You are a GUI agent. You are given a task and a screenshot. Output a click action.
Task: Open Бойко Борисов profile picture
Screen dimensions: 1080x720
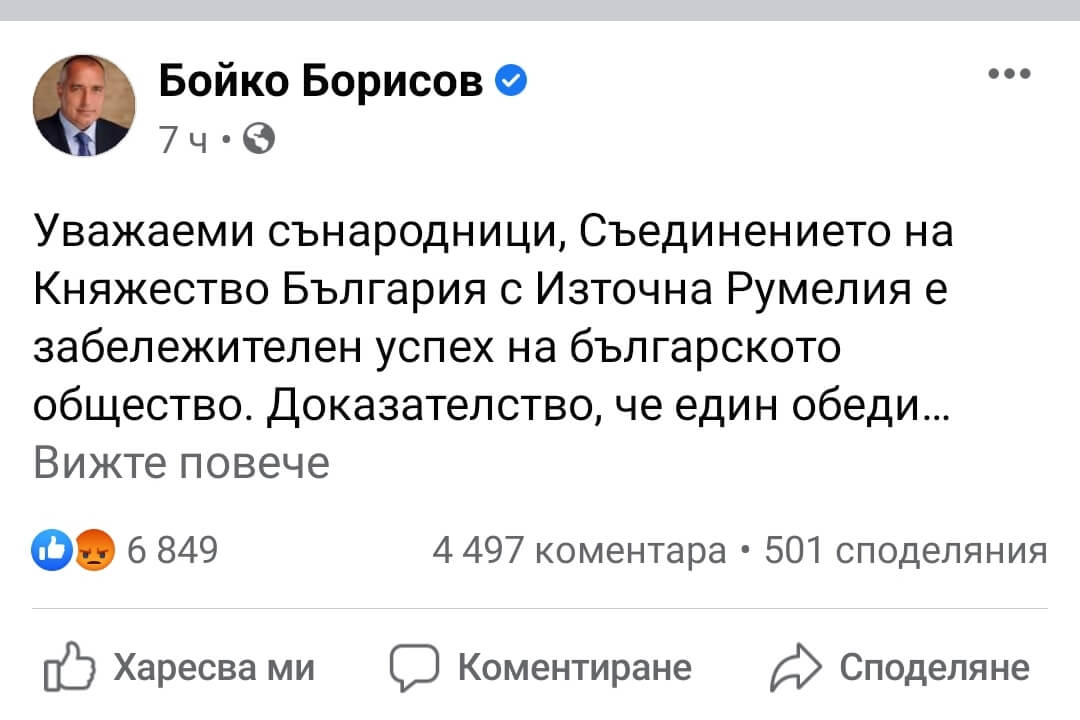(x=84, y=106)
